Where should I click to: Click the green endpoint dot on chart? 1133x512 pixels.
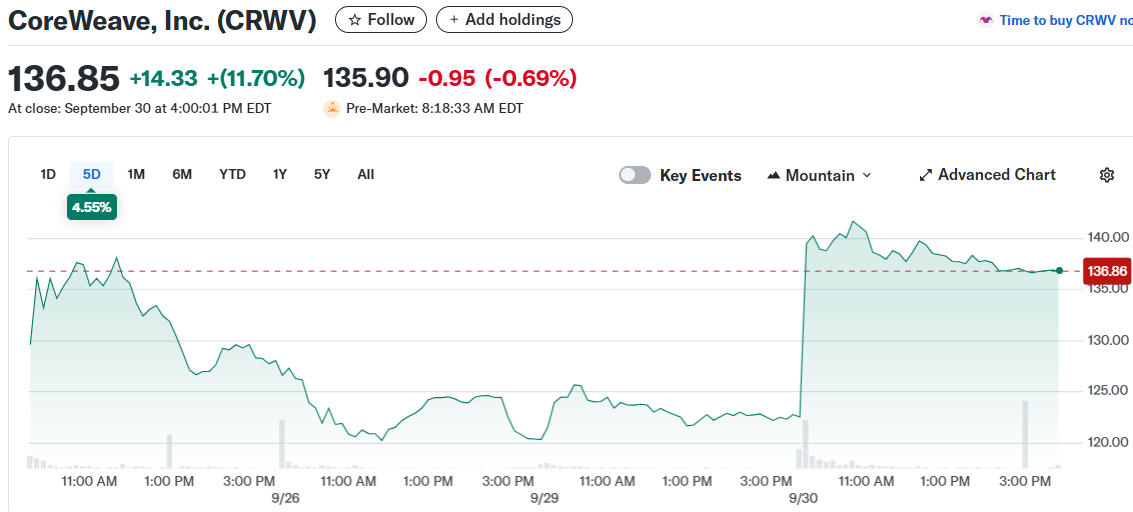click(x=1059, y=270)
